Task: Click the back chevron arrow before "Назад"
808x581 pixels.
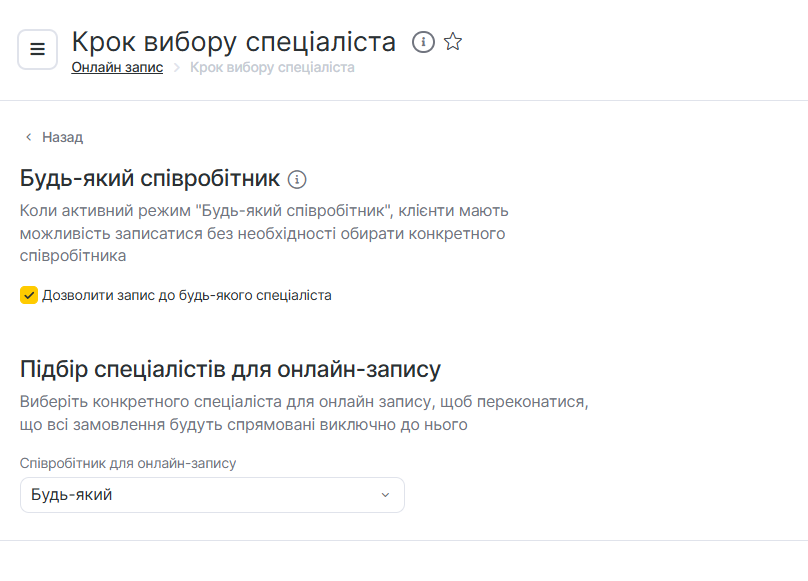Action: click(x=29, y=137)
